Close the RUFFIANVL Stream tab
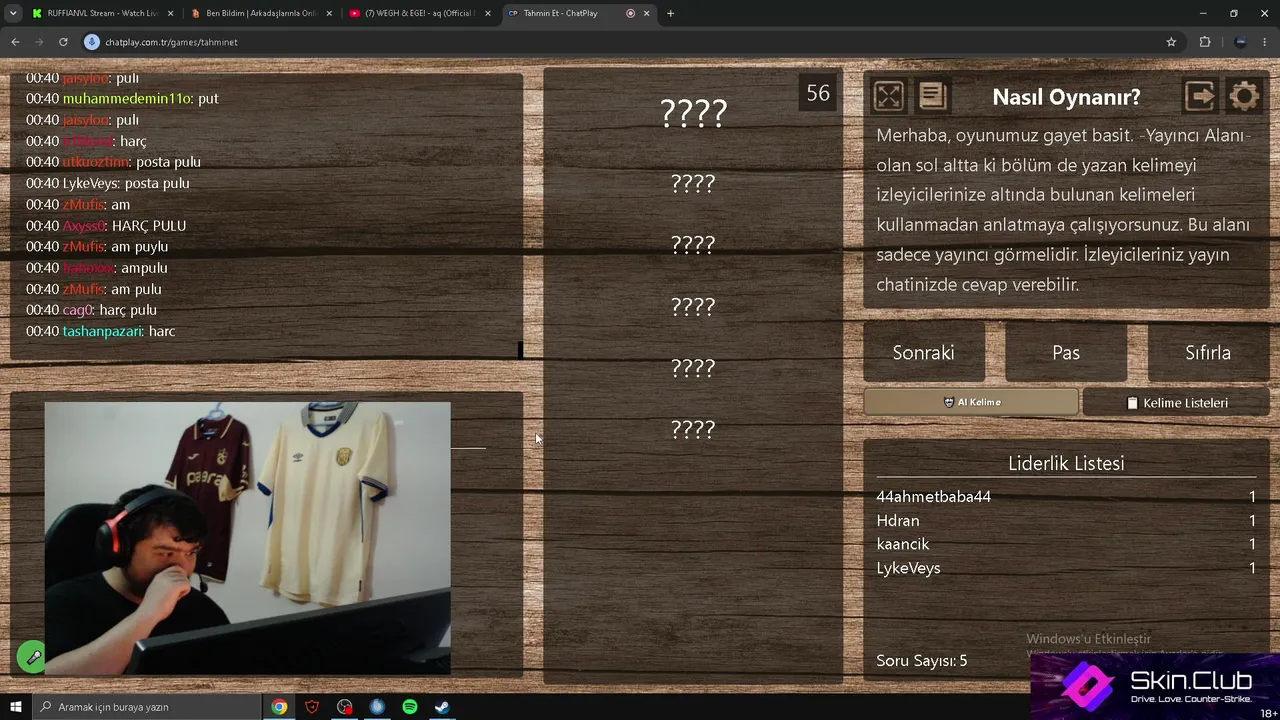 (x=170, y=13)
